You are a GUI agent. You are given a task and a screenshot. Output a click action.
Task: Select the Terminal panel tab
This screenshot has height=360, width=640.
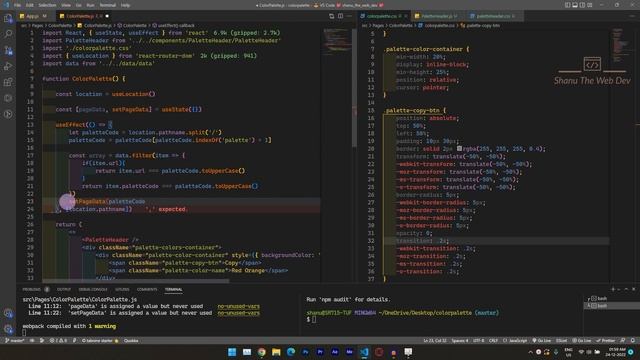(173, 289)
